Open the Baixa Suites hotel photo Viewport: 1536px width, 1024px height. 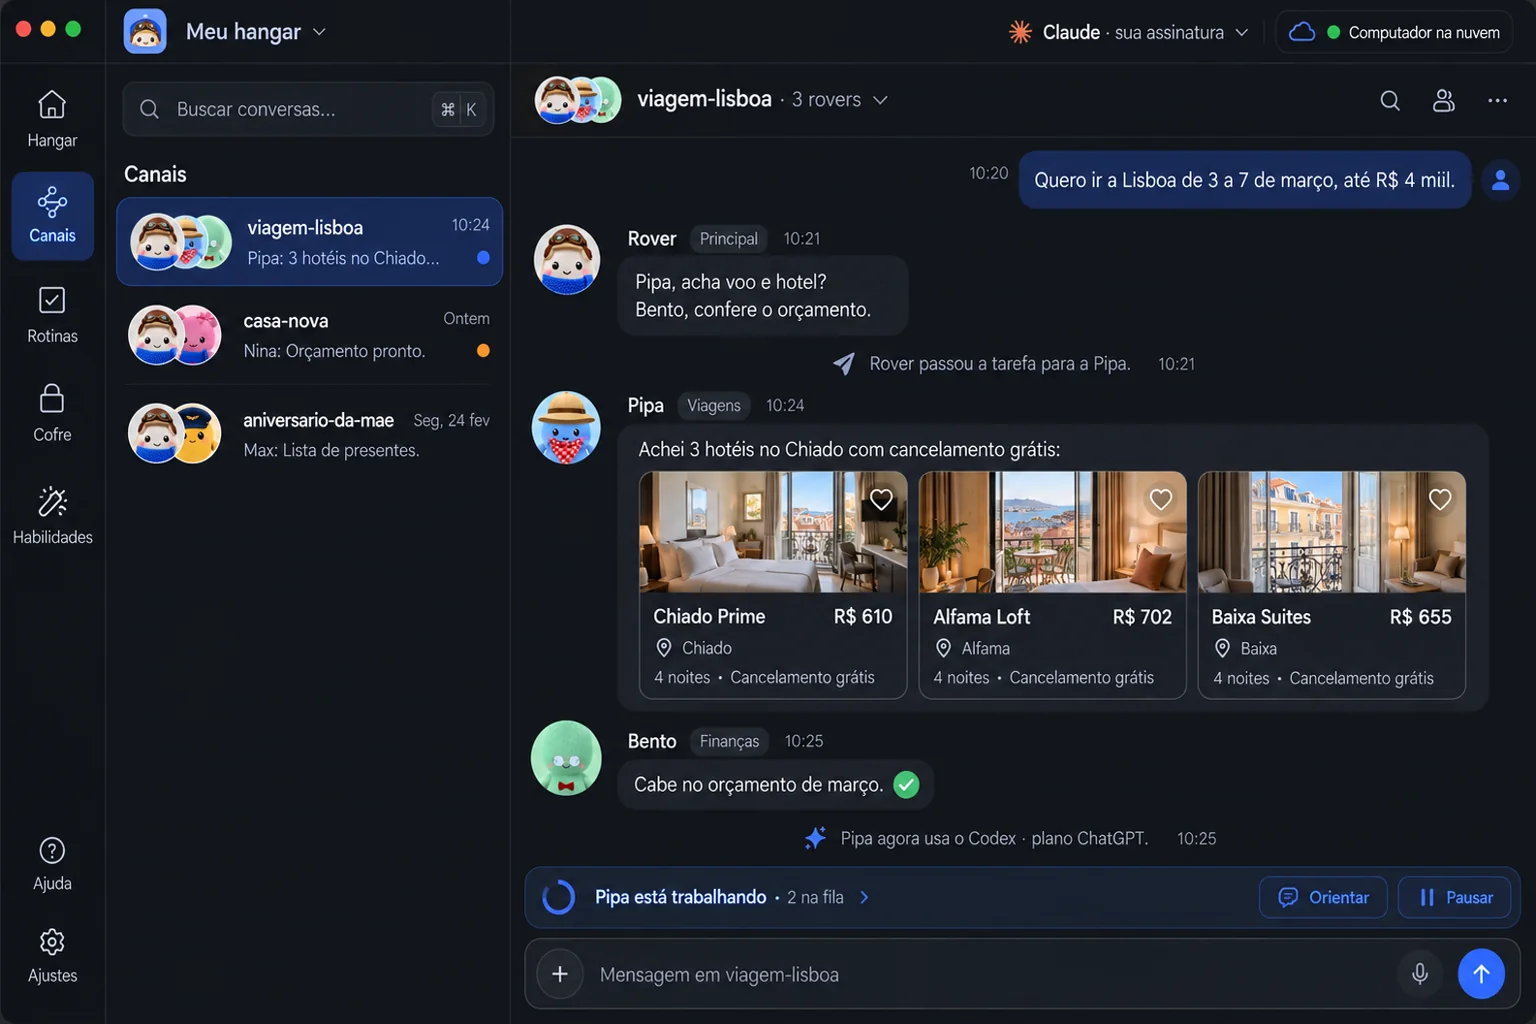(1332, 532)
